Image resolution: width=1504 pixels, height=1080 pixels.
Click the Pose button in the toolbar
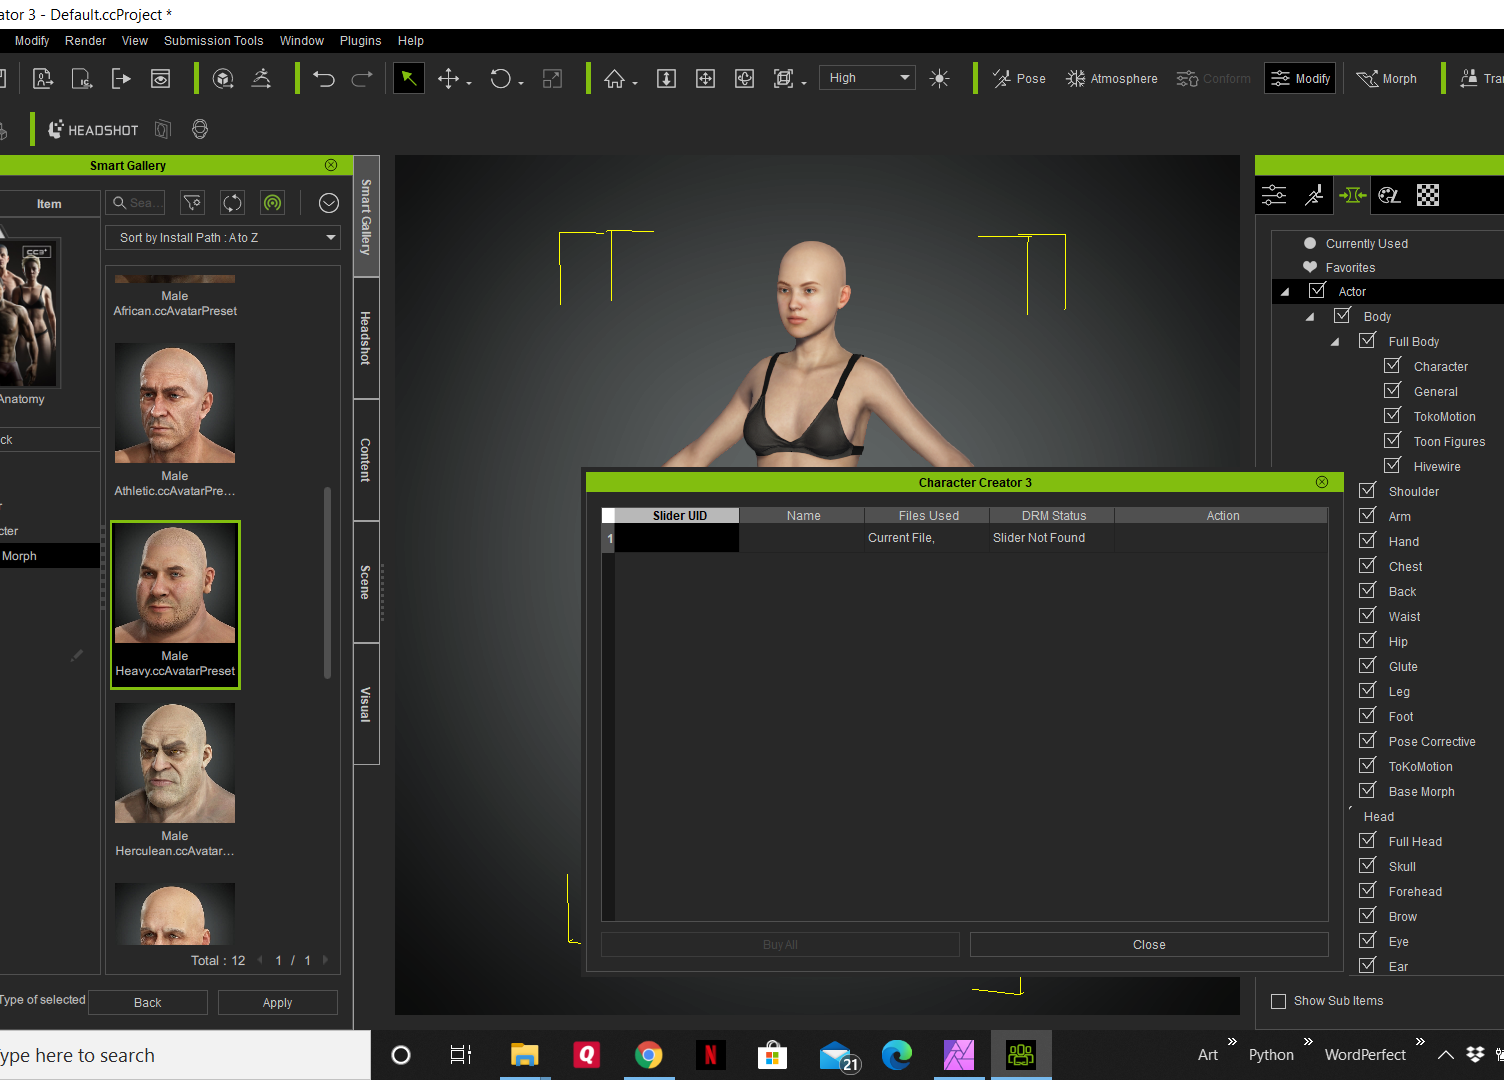[1019, 78]
